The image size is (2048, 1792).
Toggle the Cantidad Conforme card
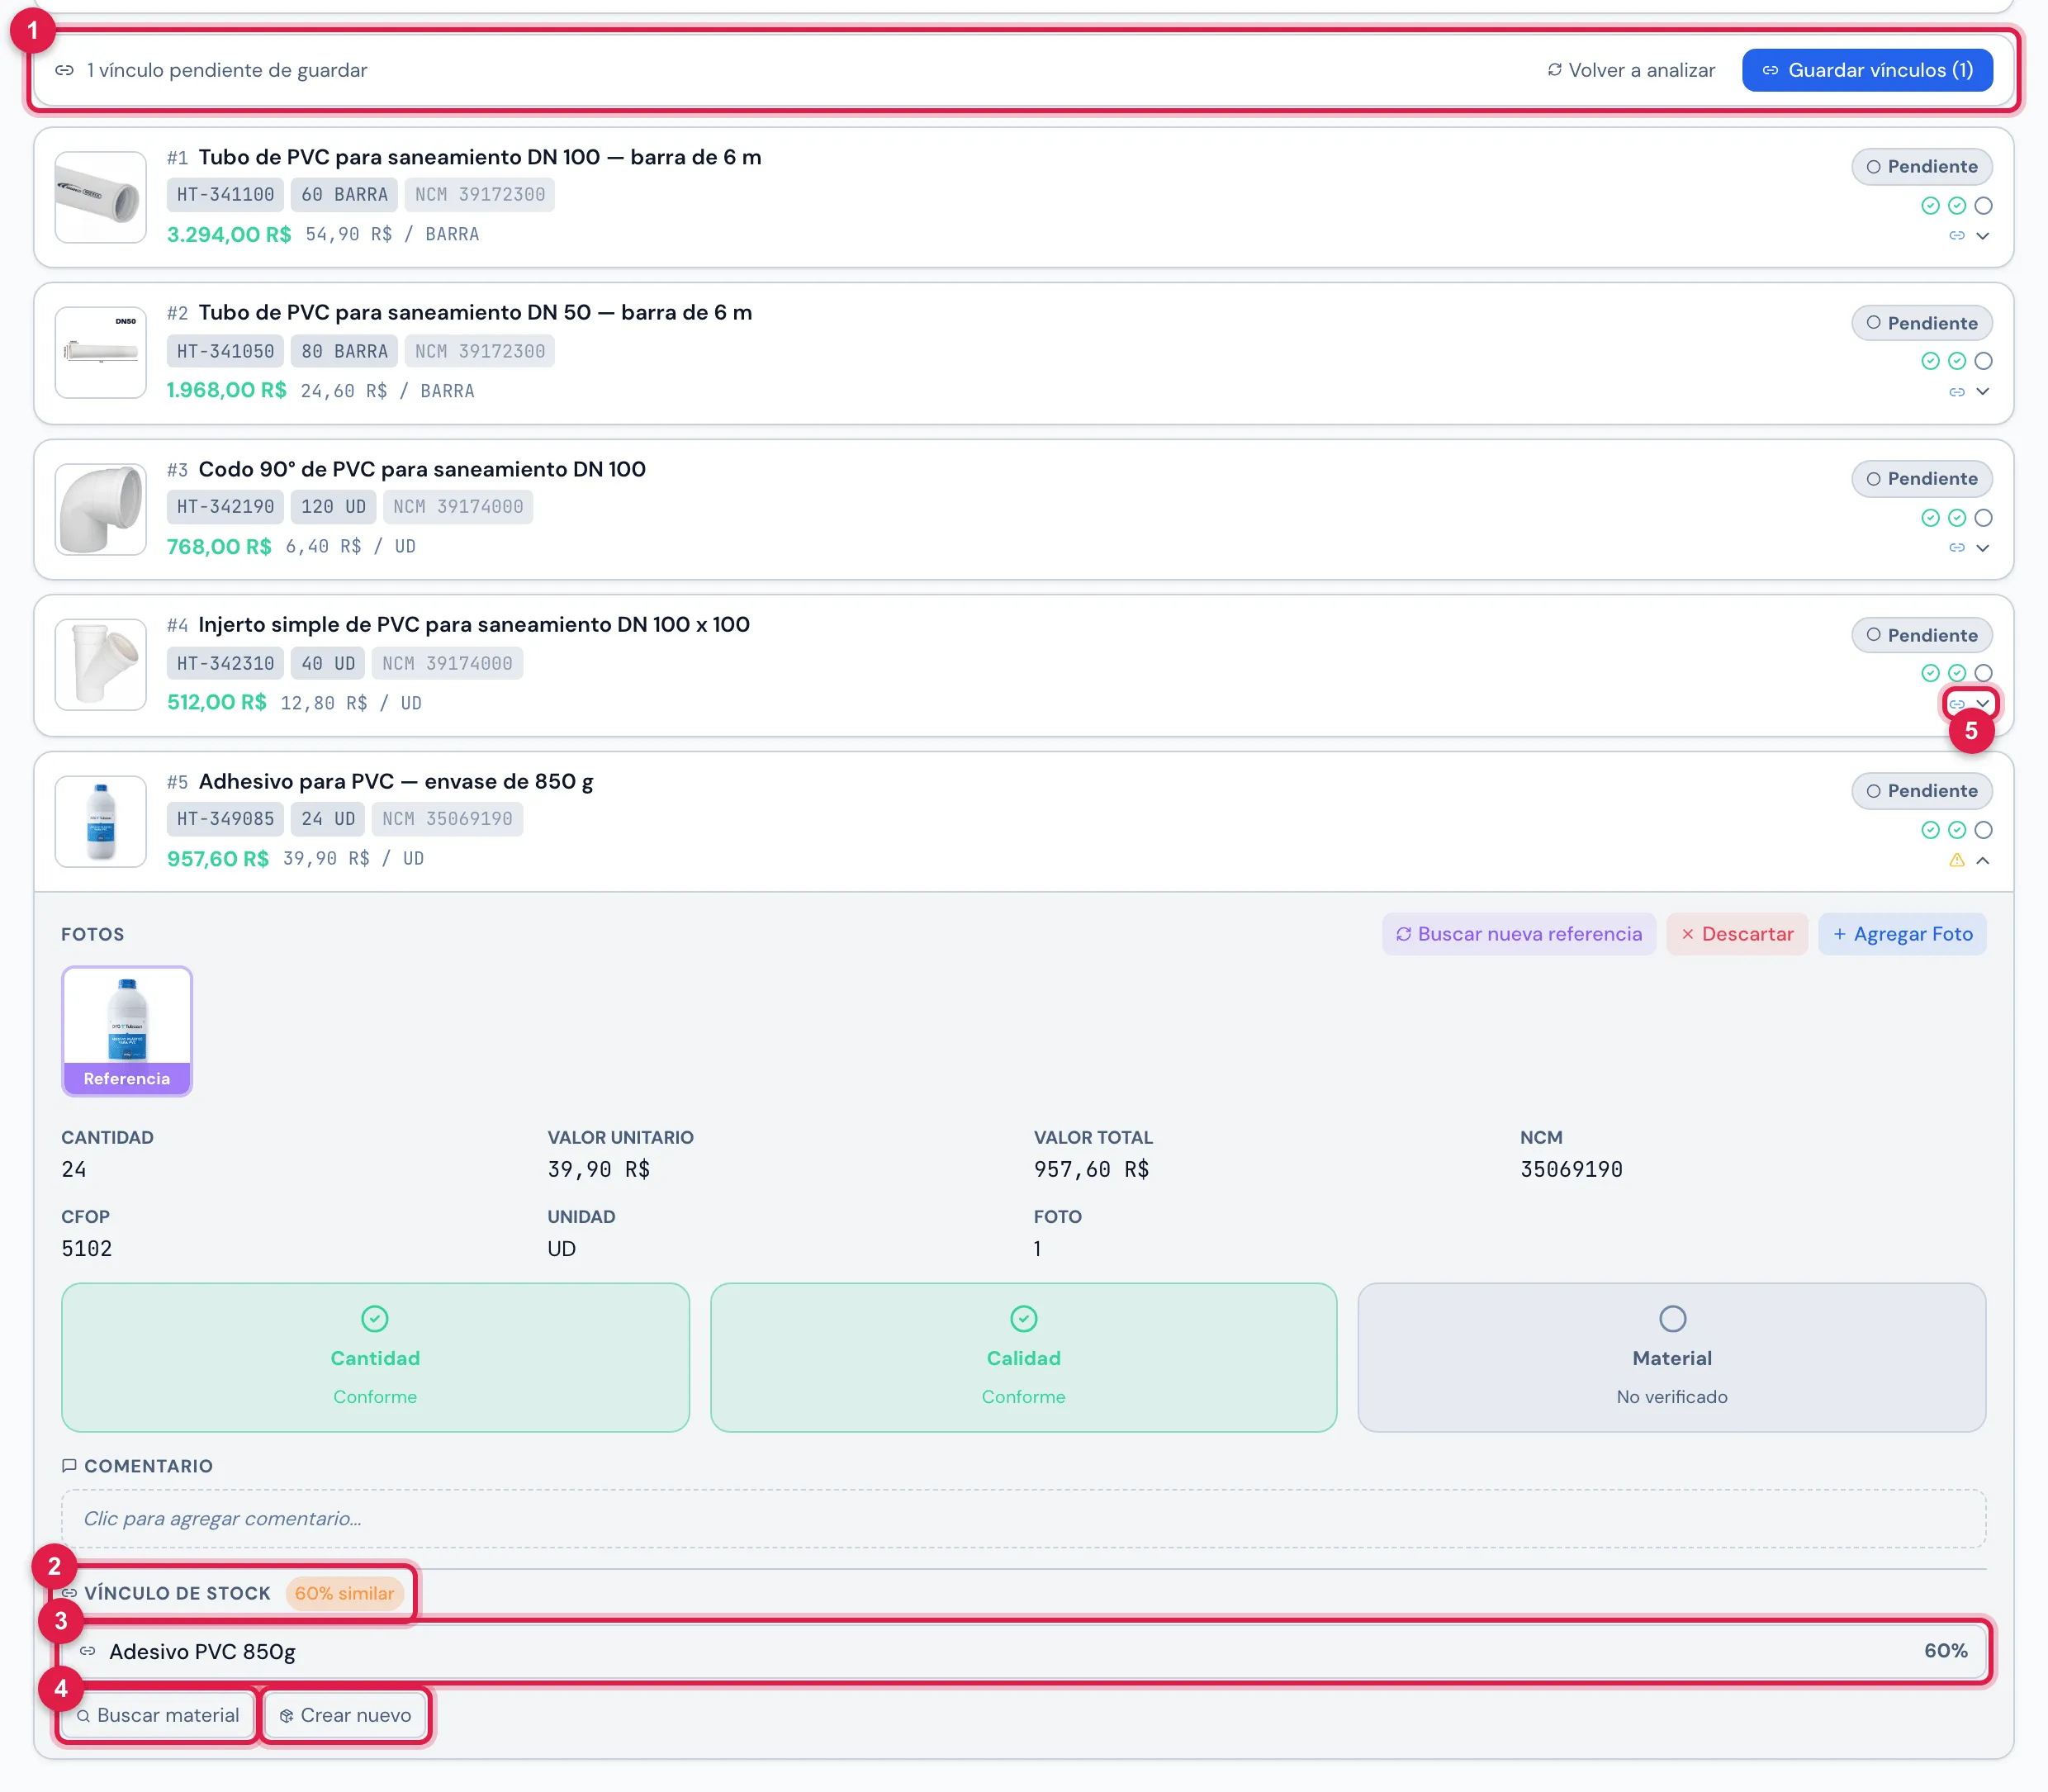coord(375,1357)
